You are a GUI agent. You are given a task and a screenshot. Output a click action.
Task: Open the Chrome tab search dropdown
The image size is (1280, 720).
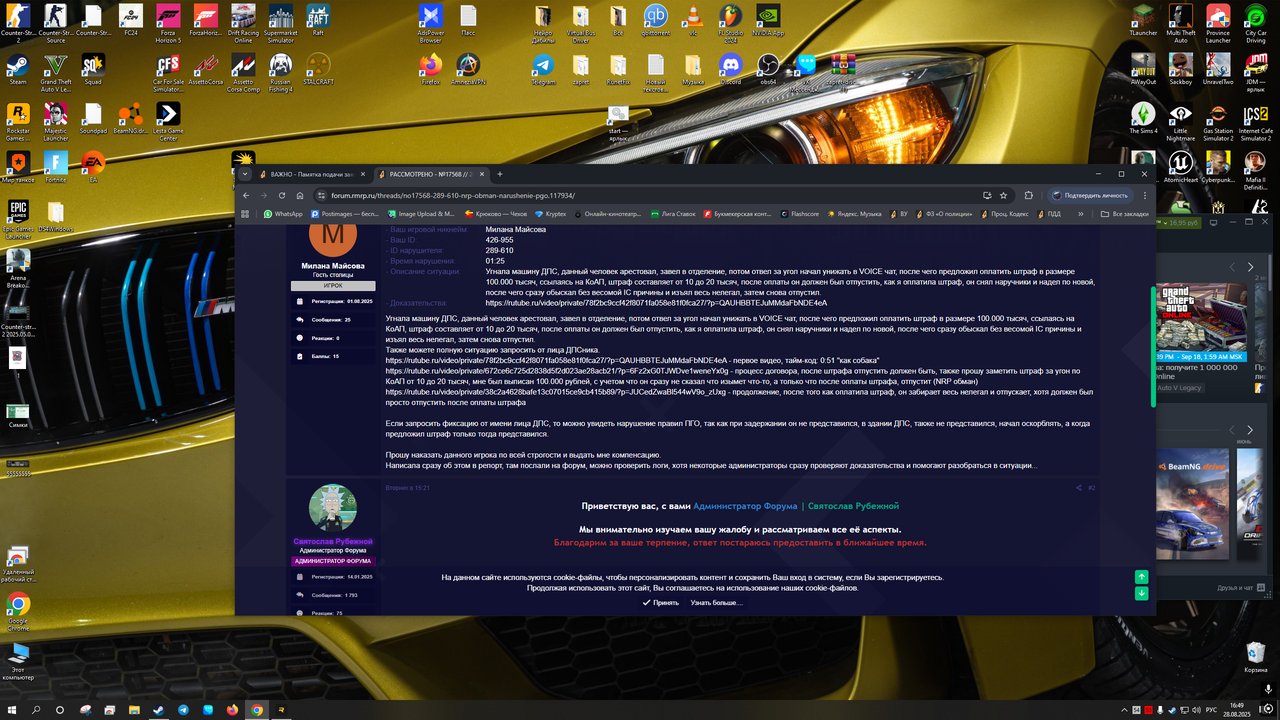tap(245, 174)
